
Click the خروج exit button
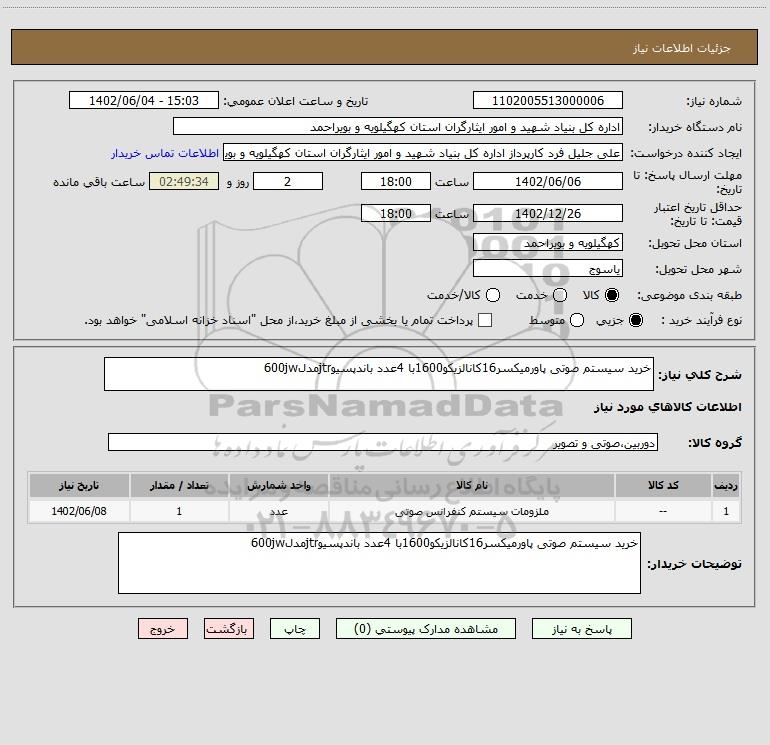163,629
